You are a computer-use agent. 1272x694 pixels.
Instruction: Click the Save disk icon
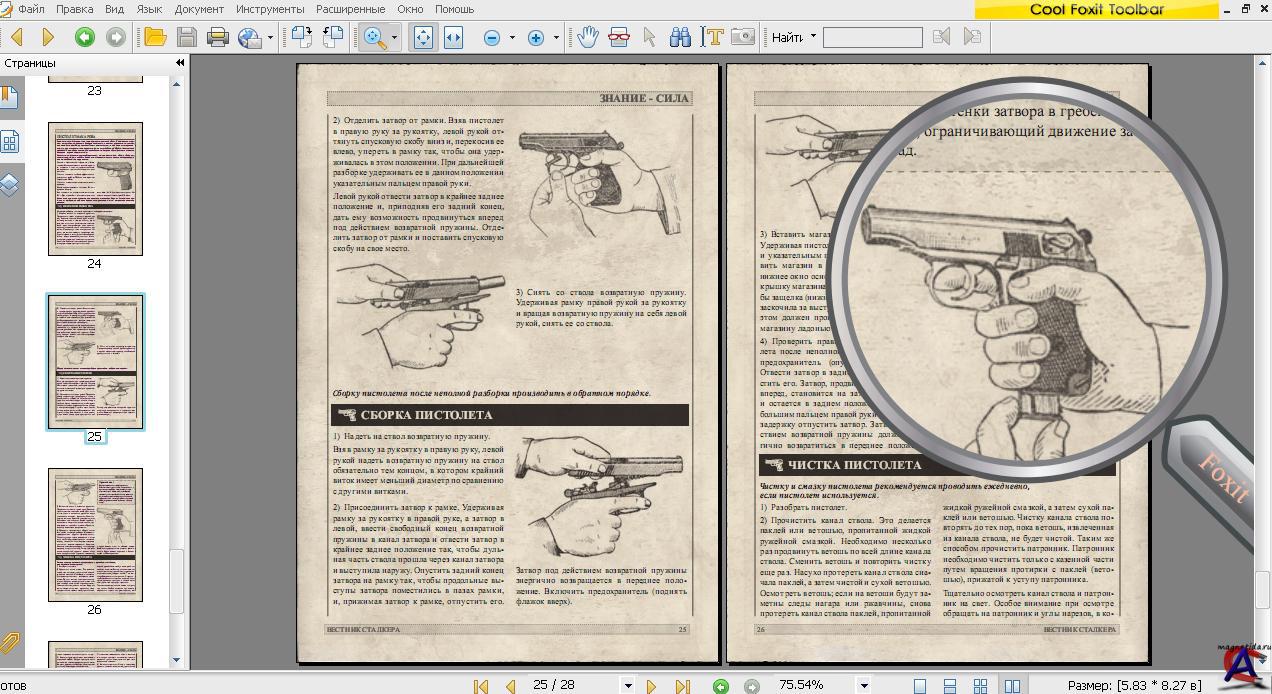[186, 37]
